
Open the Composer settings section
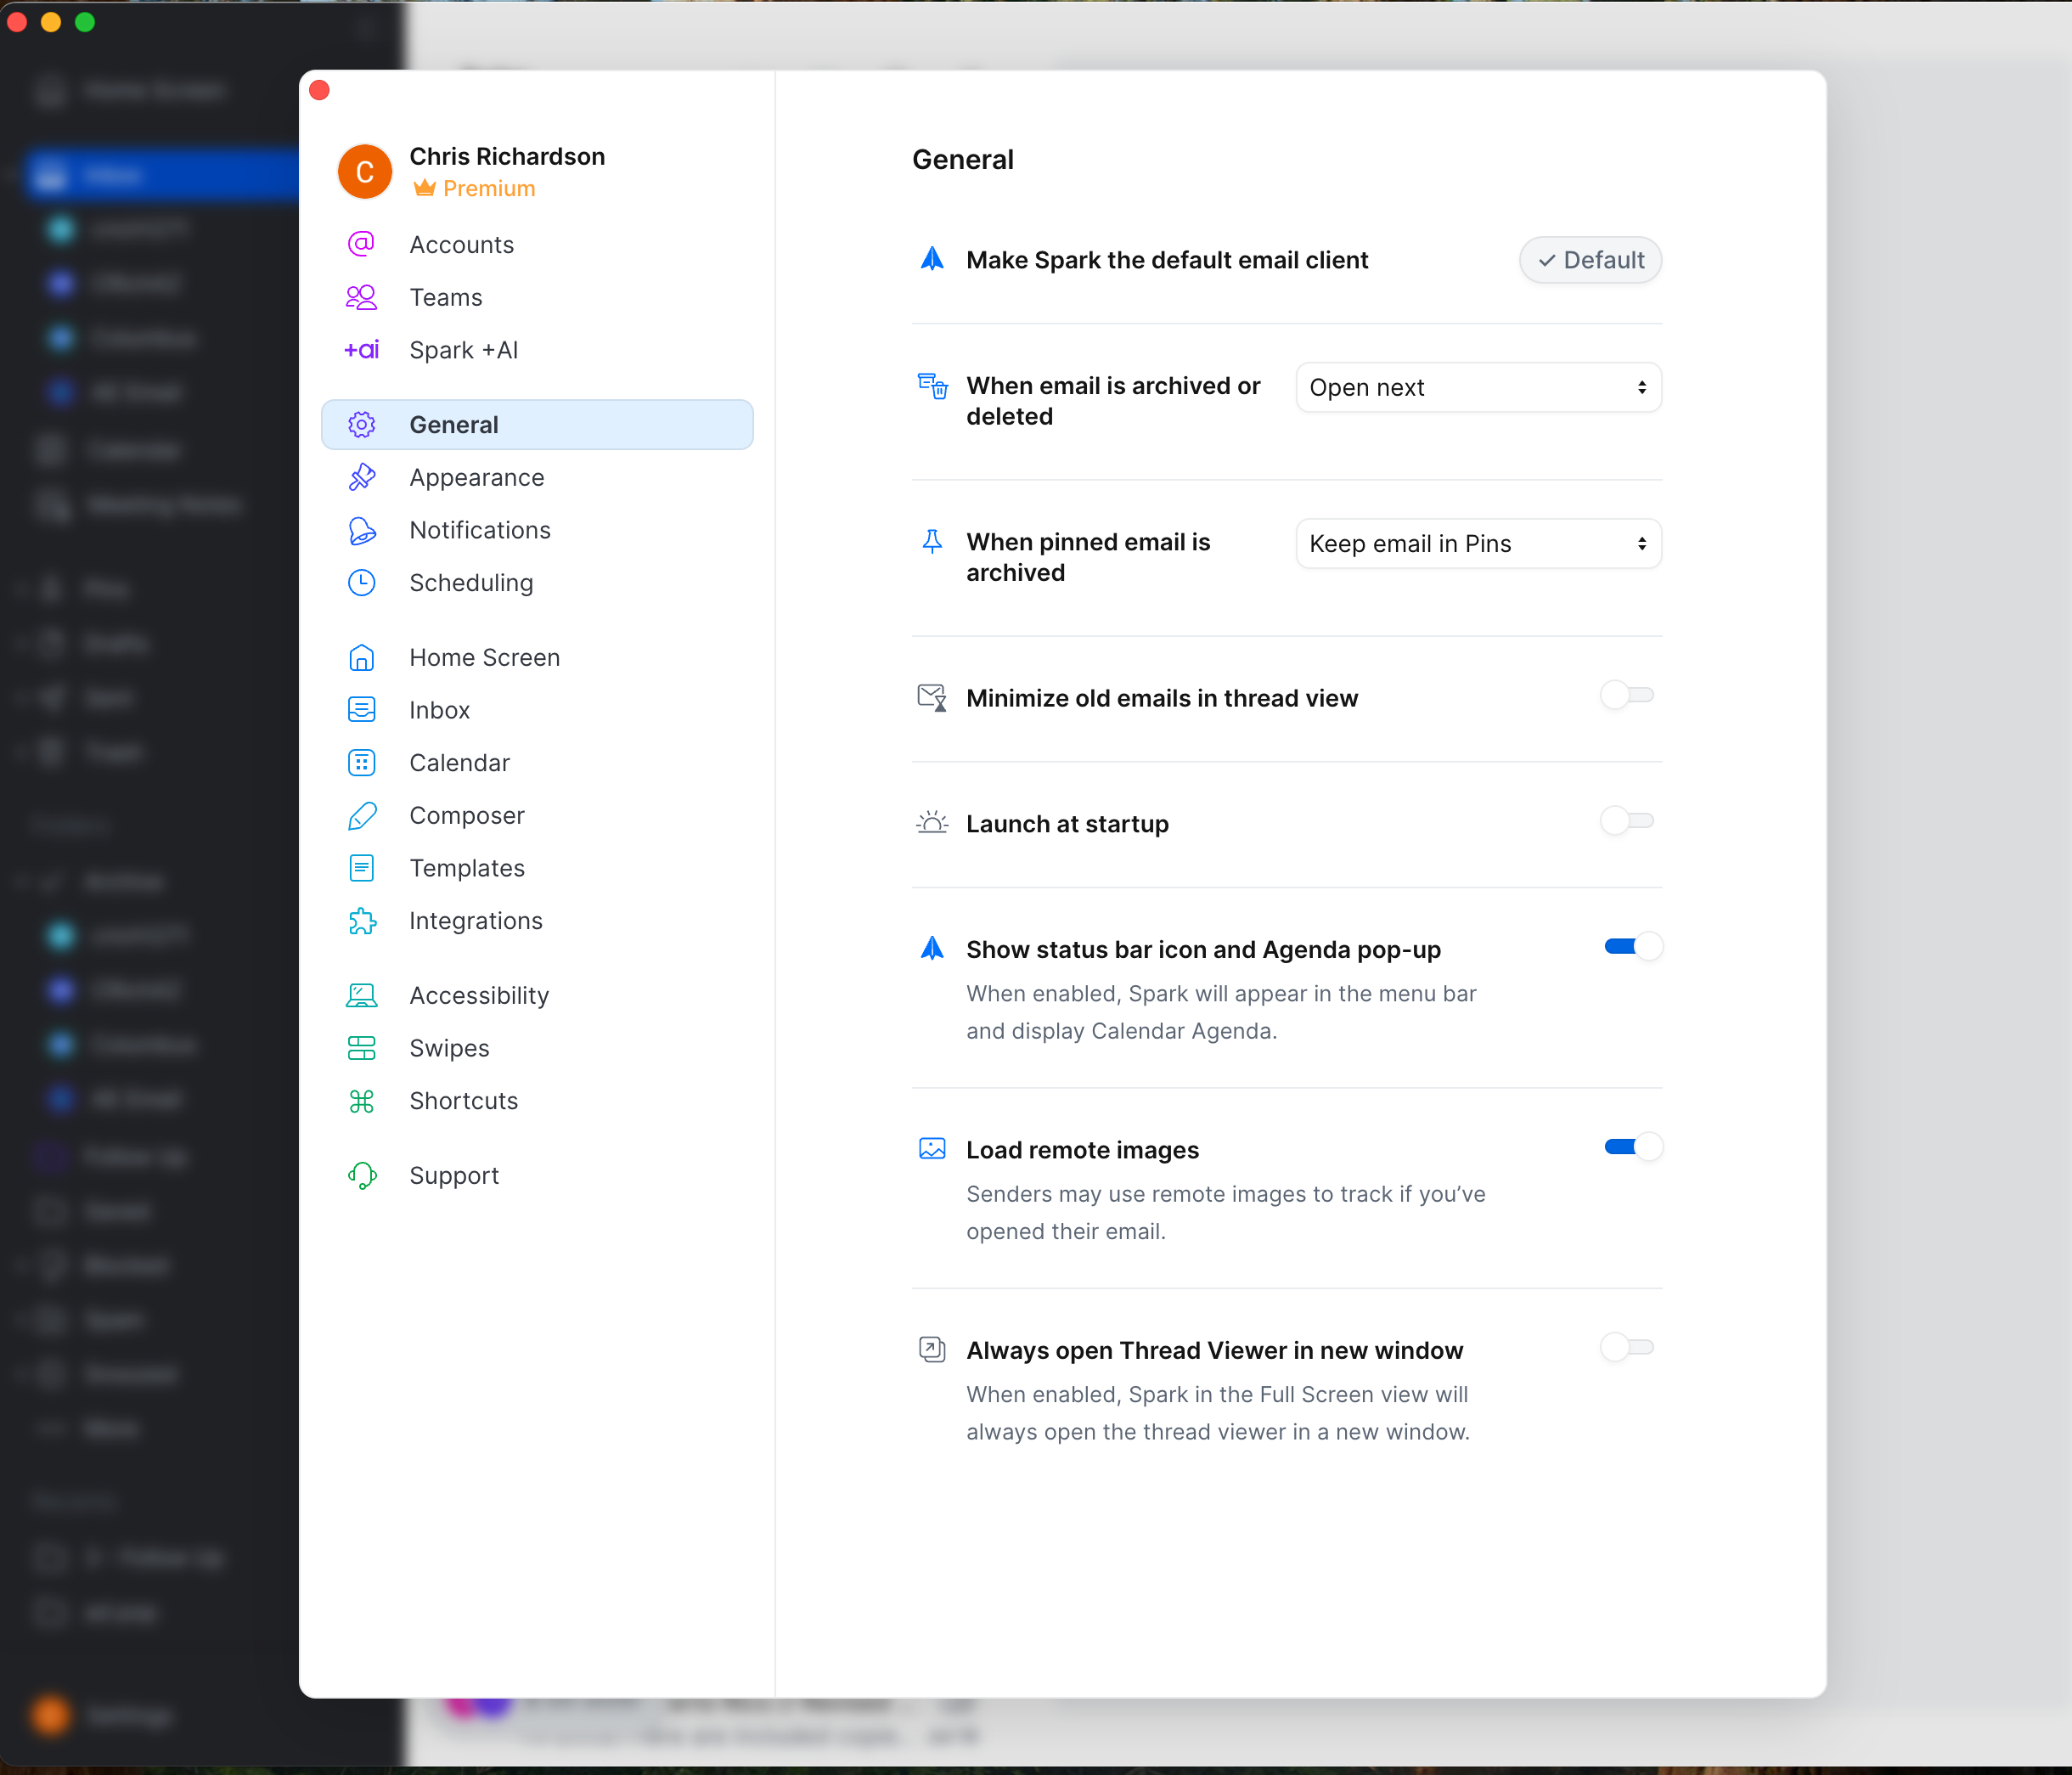(x=466, y=816)
